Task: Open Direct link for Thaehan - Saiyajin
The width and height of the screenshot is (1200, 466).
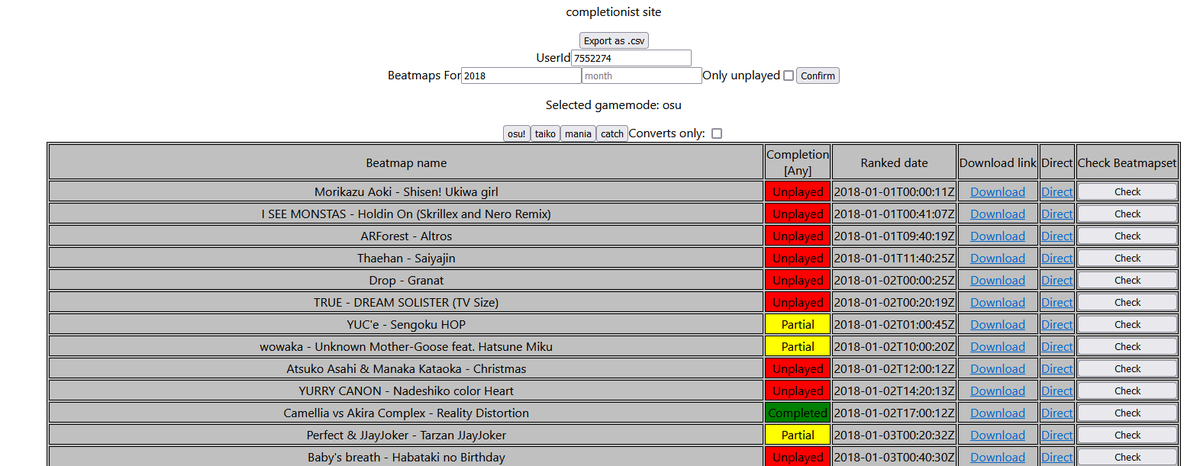Action: 1057,258
